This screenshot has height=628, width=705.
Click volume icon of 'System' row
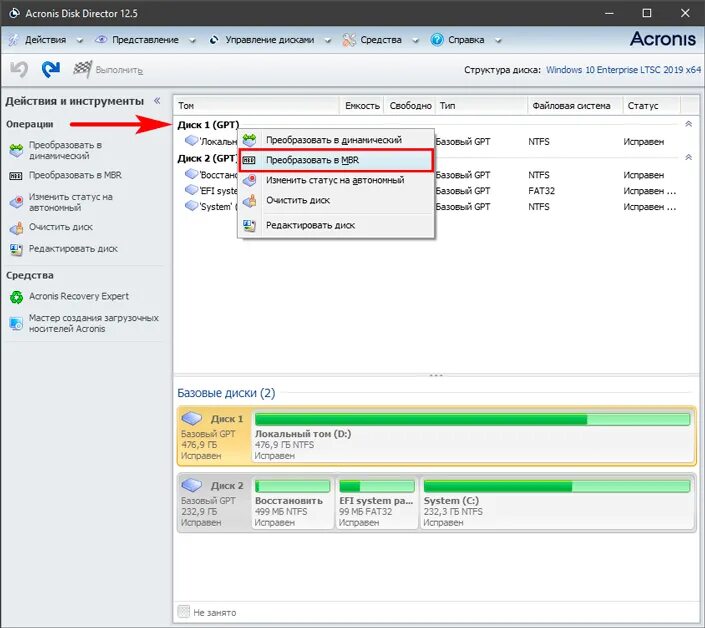(192, 206)
